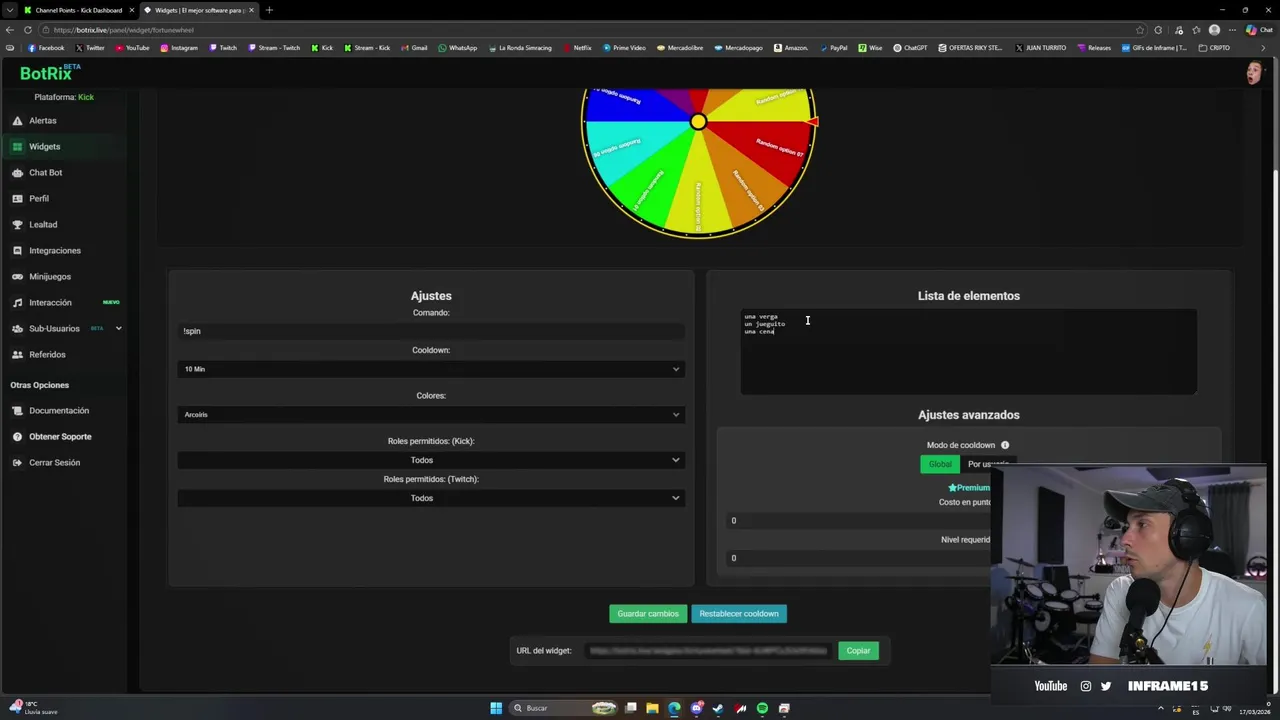This screenshot has height=720, width=1280.
Task: Click Restablecer cooldown button
Action: point(739,614)
